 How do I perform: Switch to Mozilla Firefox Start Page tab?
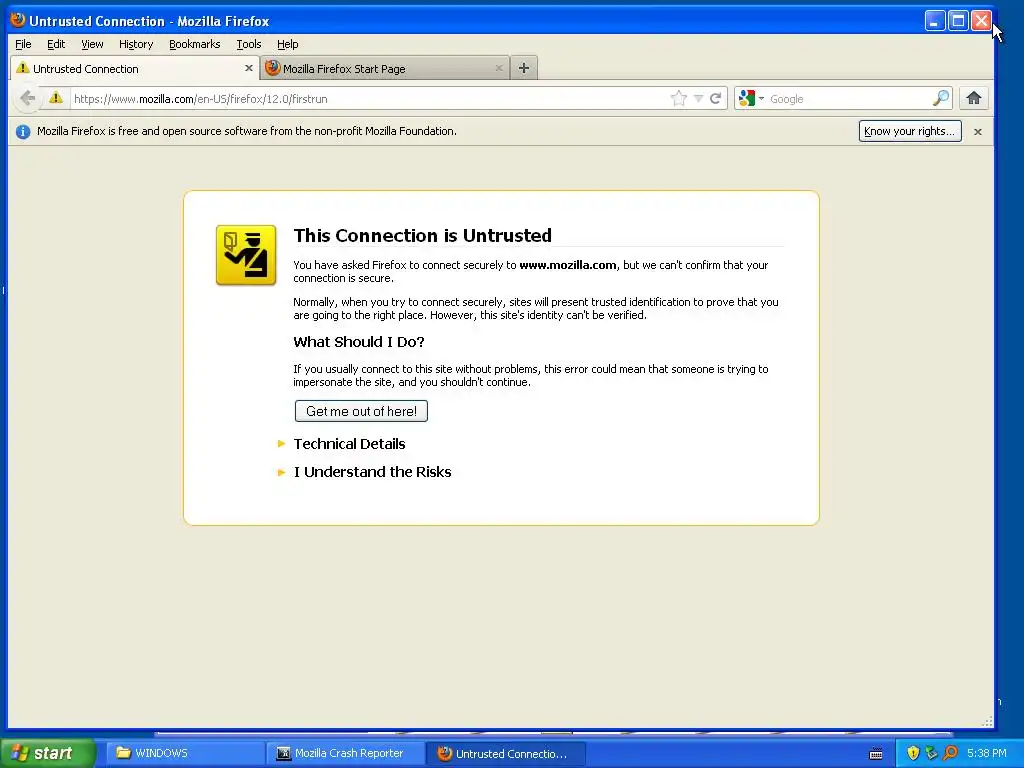coord(385,68)
